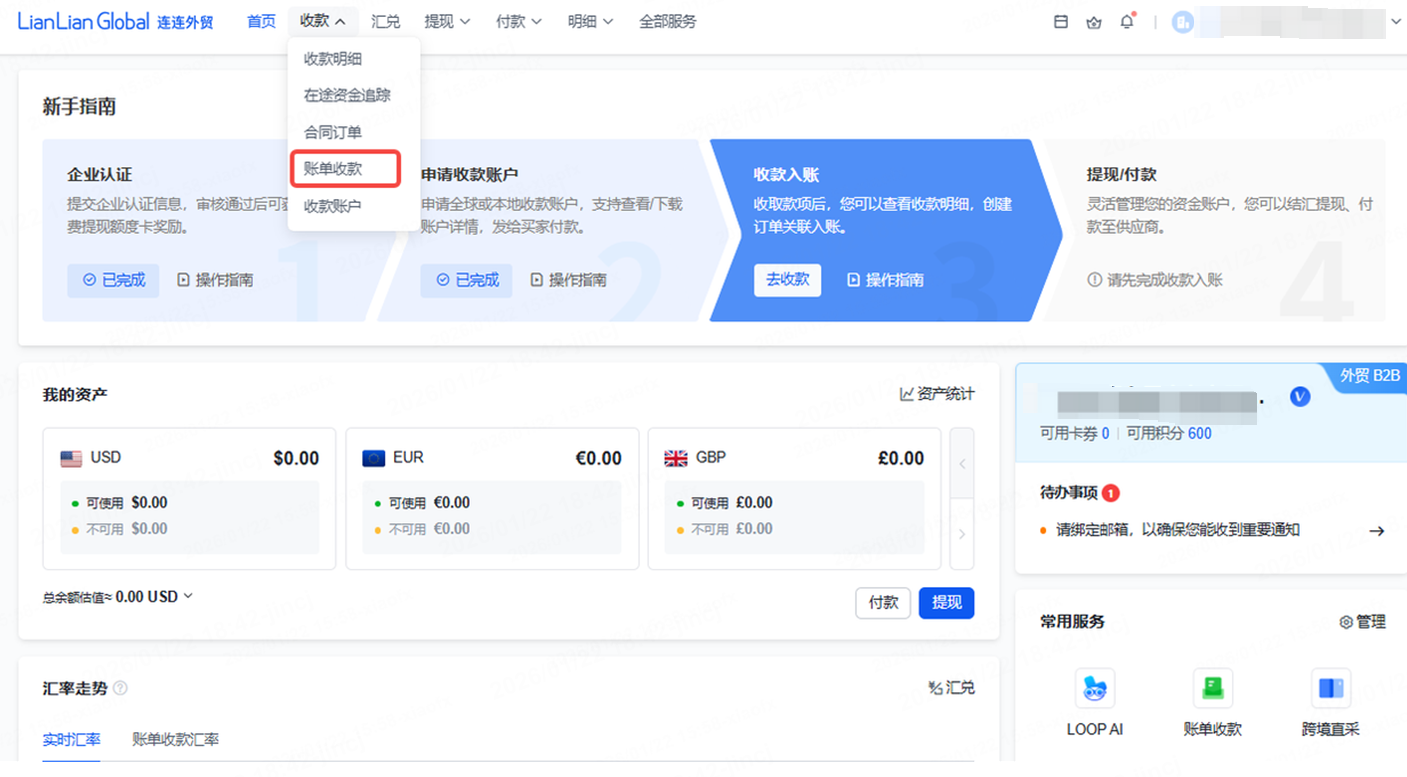
Task: Click the blue V verification badge
Action: coord(1300,397)
